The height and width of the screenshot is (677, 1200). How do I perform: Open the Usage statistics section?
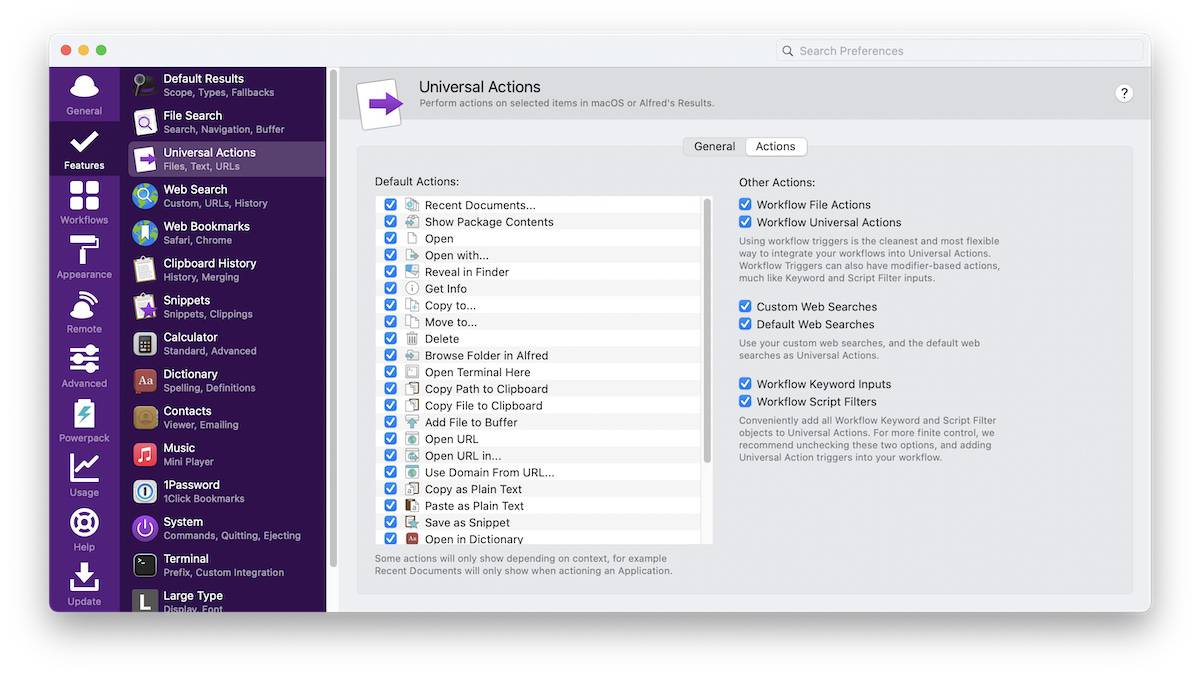[84, 476]
